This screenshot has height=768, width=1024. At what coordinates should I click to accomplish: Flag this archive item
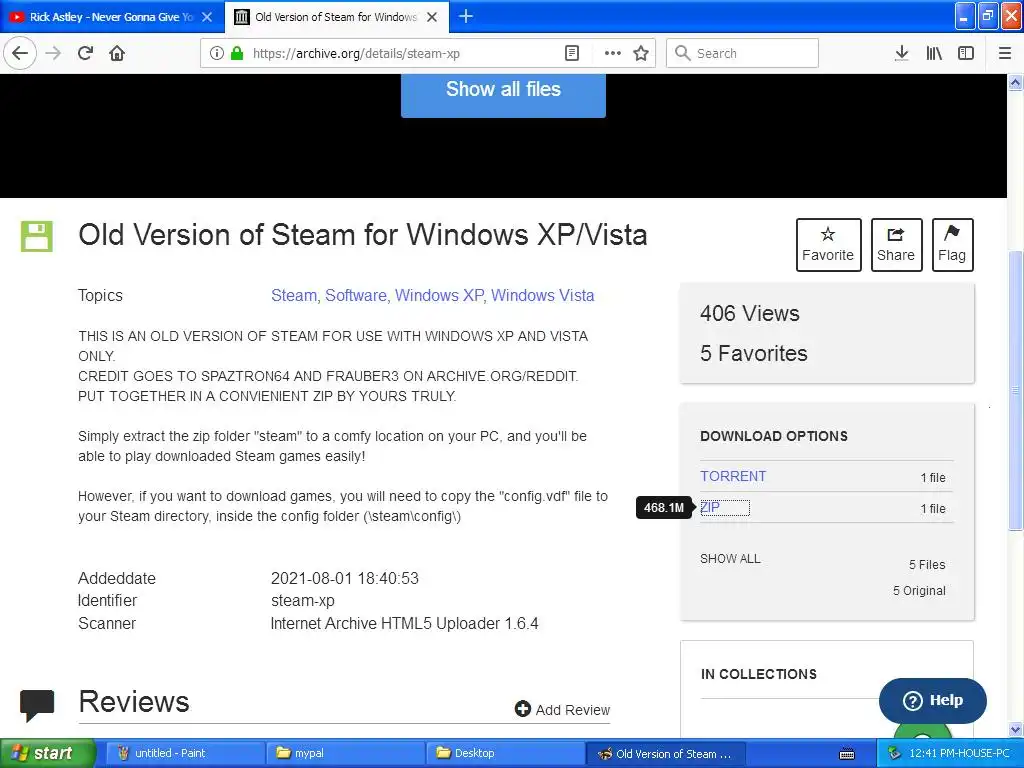point(952,245)
